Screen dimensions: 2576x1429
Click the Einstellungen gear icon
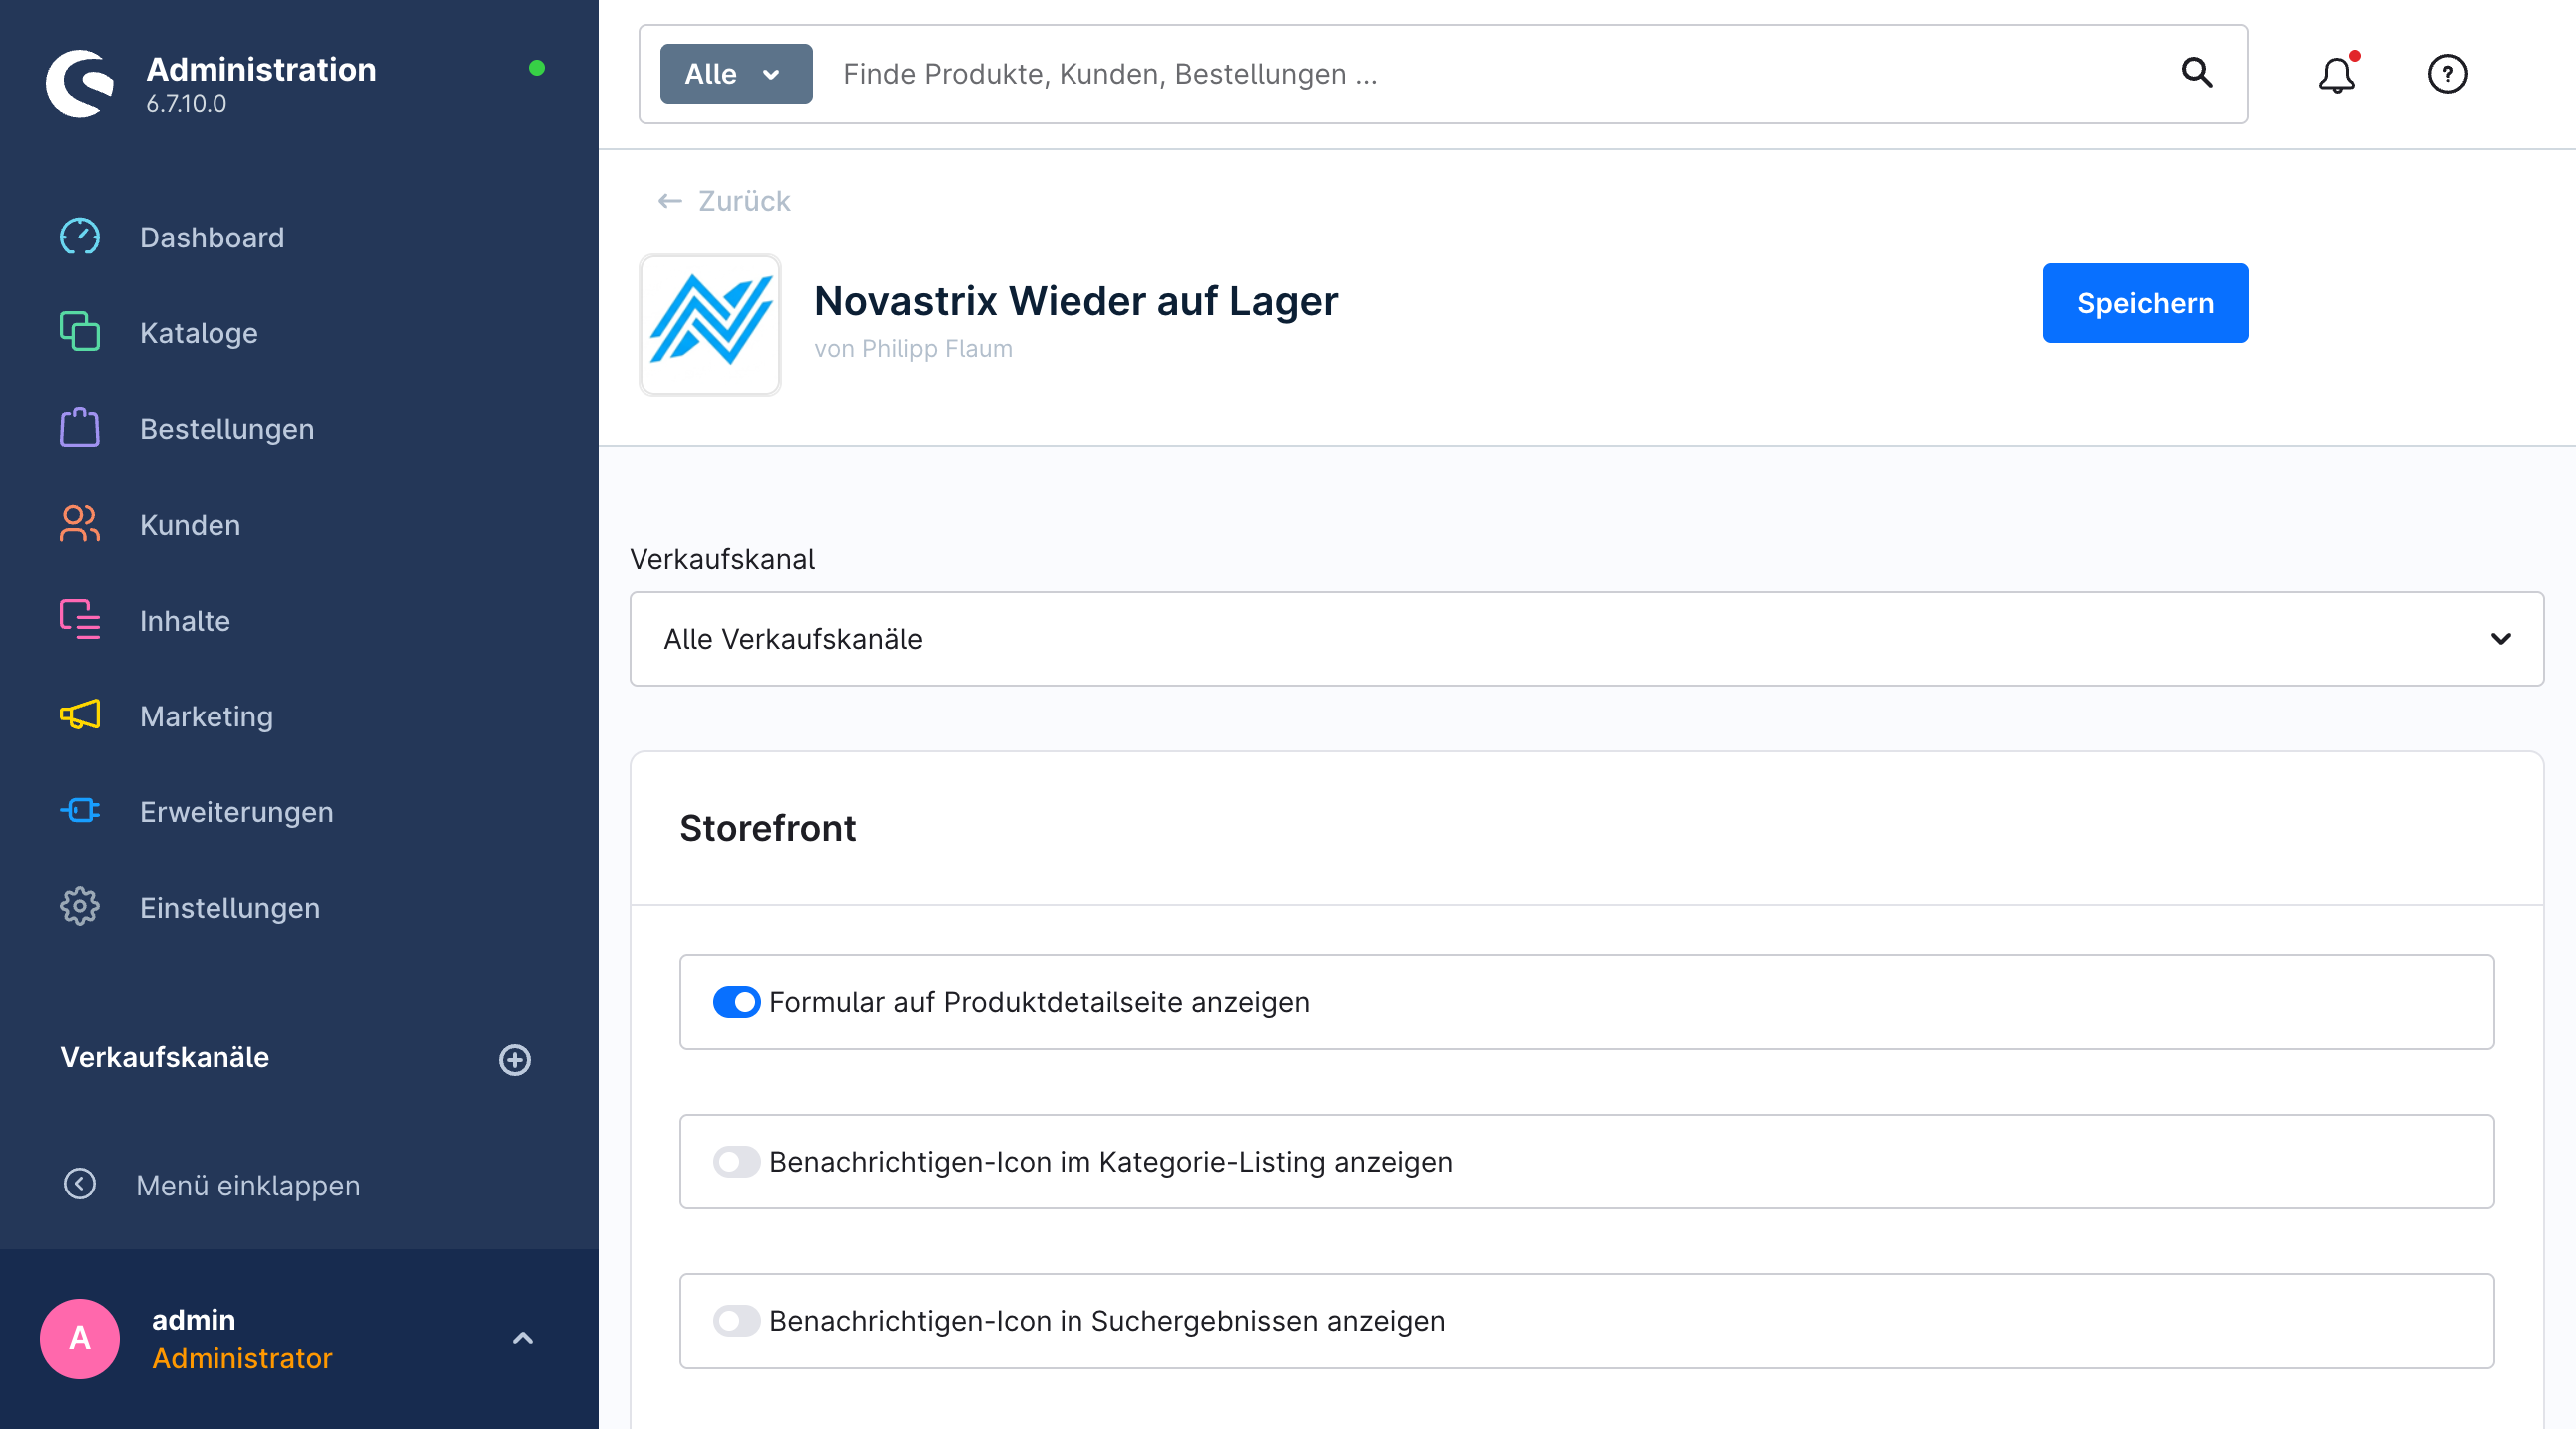(x=80, y=907)
